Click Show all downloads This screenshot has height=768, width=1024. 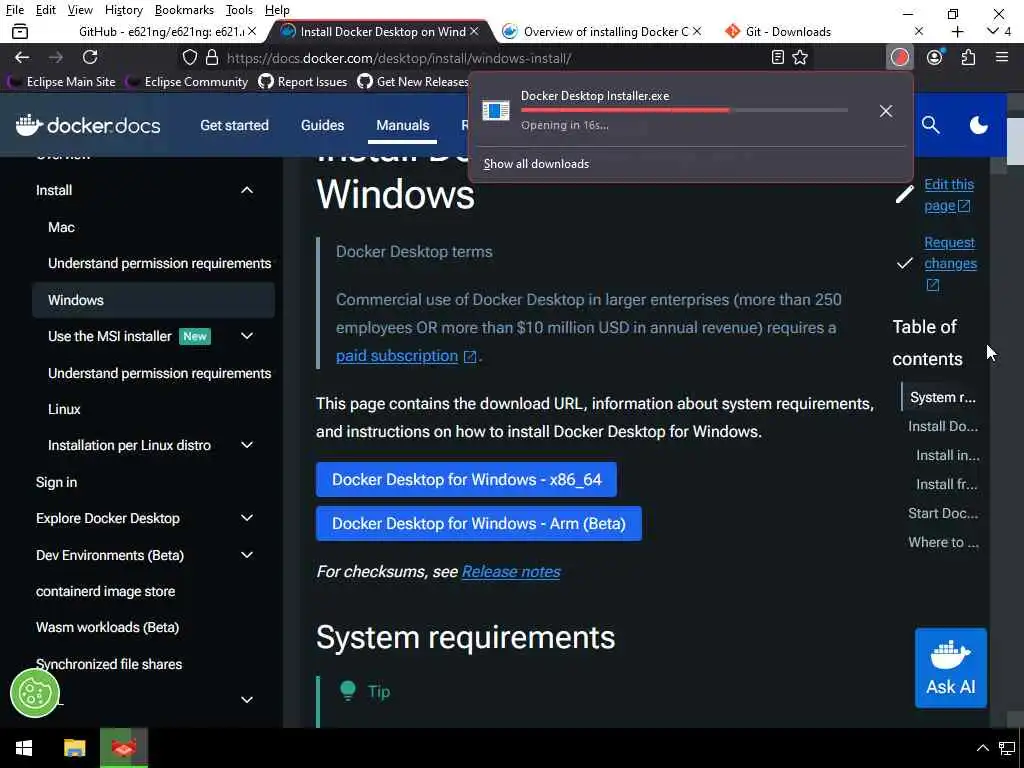536,164
